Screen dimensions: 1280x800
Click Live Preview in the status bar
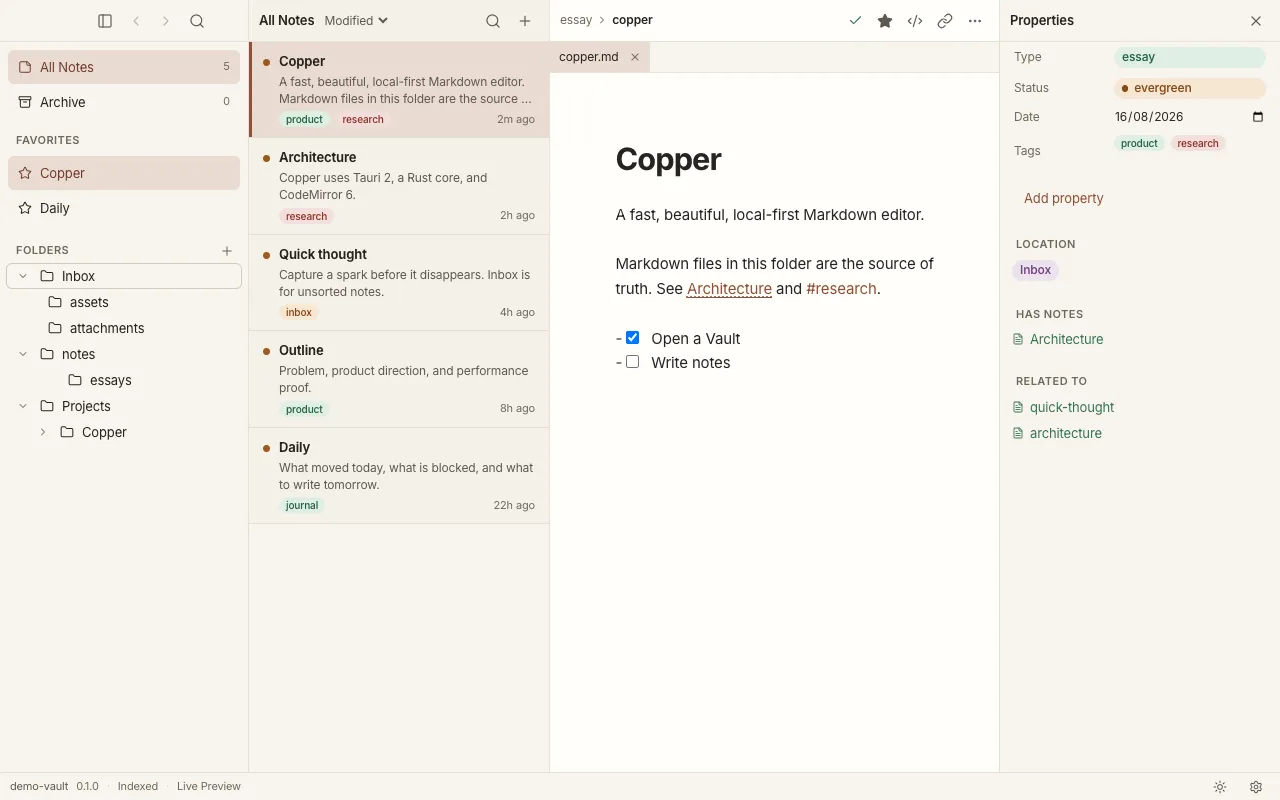[x=209, y=786]
